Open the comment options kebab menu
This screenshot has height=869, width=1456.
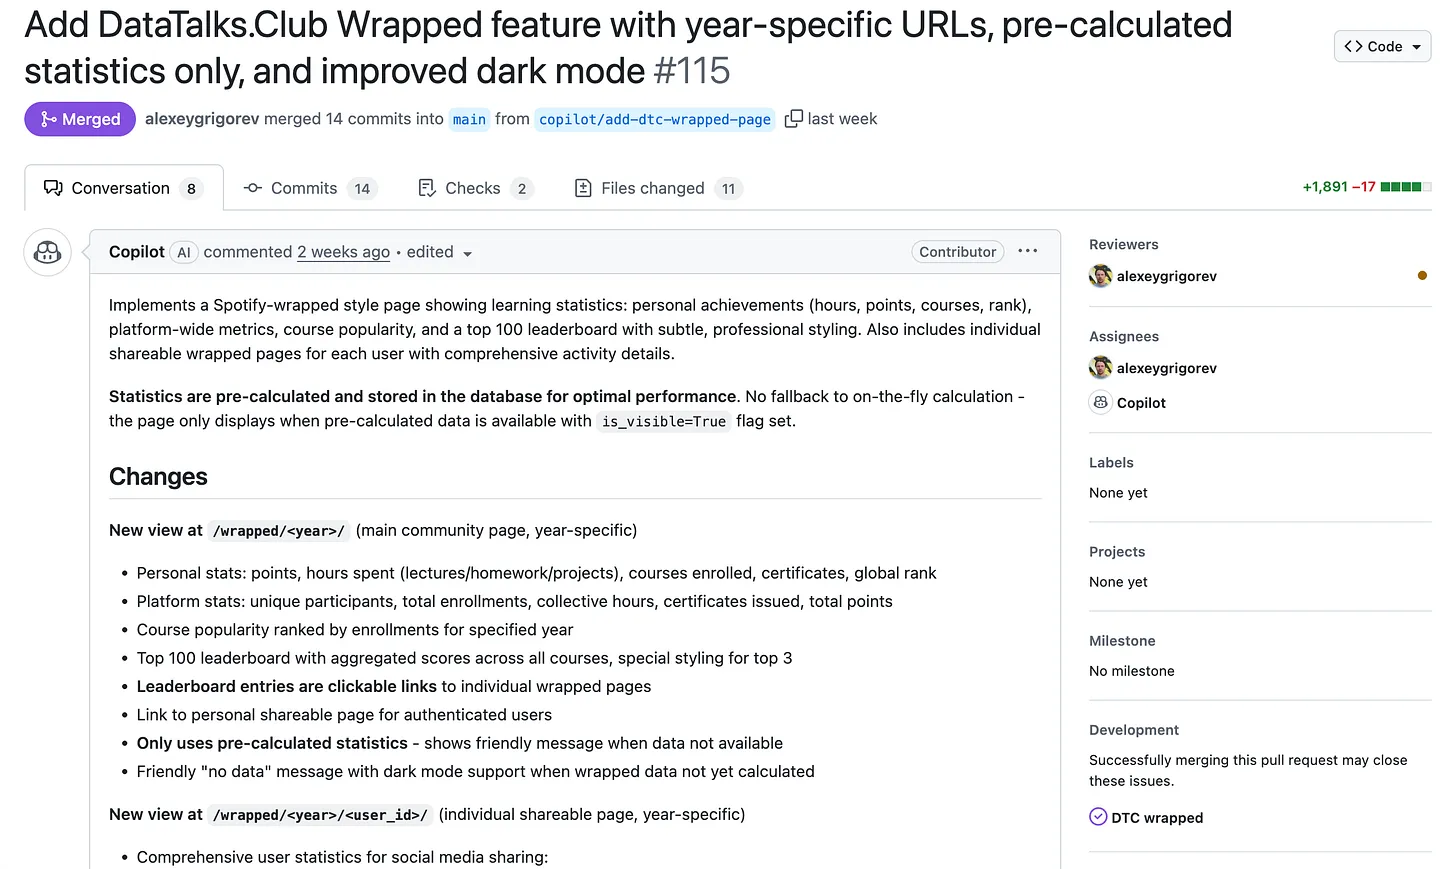click(x=1027, y=251)
